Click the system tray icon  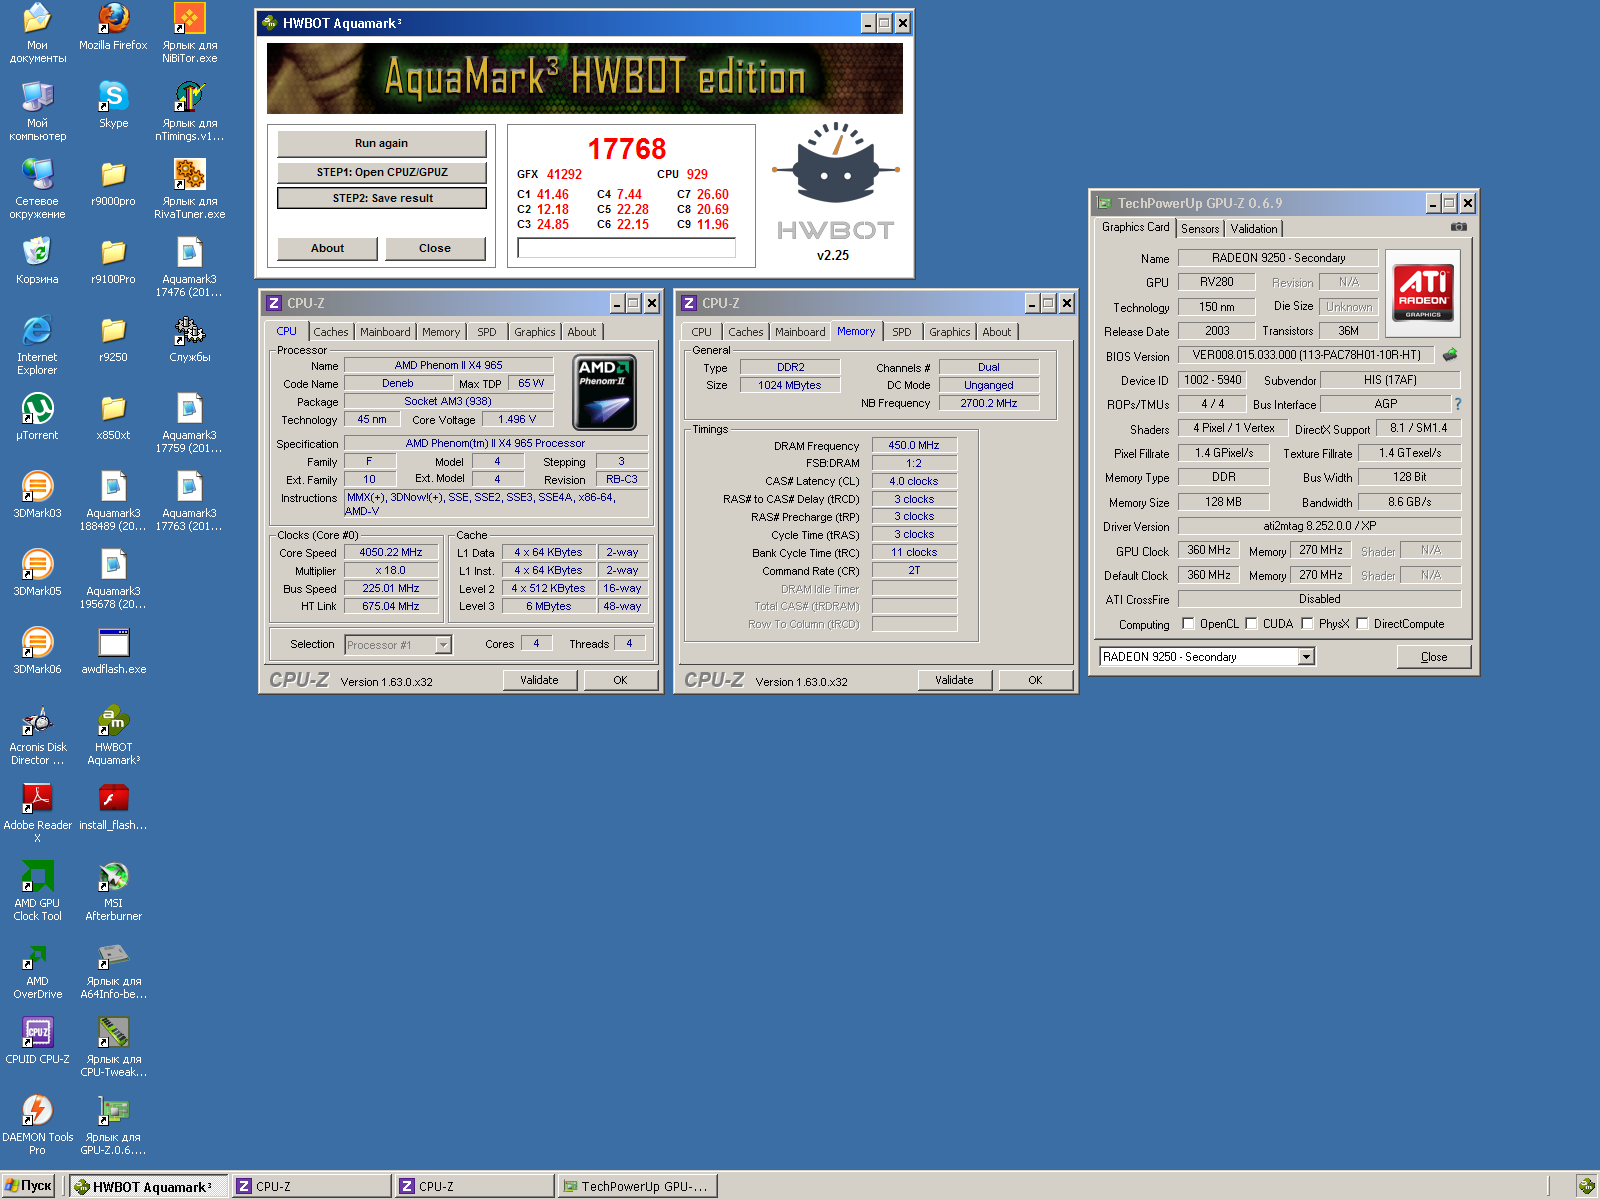click(1587, 1186)
